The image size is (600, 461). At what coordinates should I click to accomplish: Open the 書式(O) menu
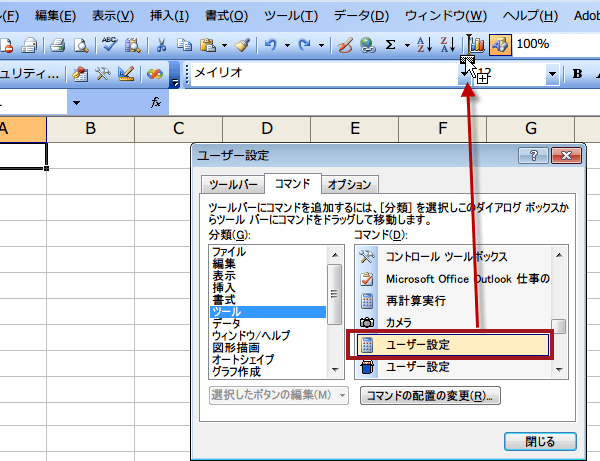[226, 16]
